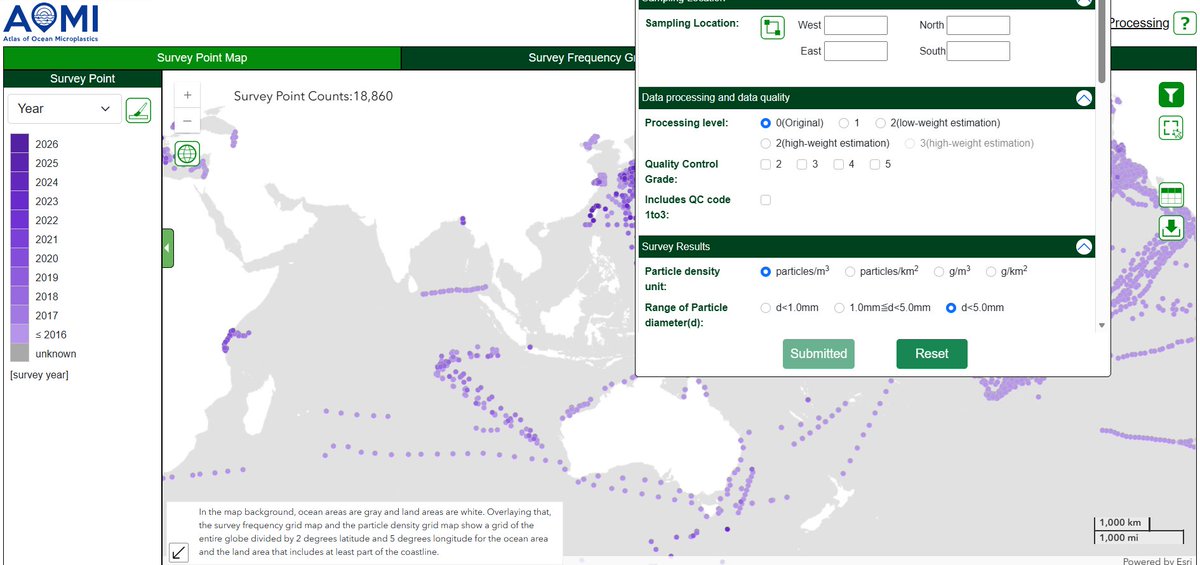Image resolution: width=1200 pixels, height=565 pixels.
Task: Click the 2021 legend color swatch
Action: click(x=20, y=239)
